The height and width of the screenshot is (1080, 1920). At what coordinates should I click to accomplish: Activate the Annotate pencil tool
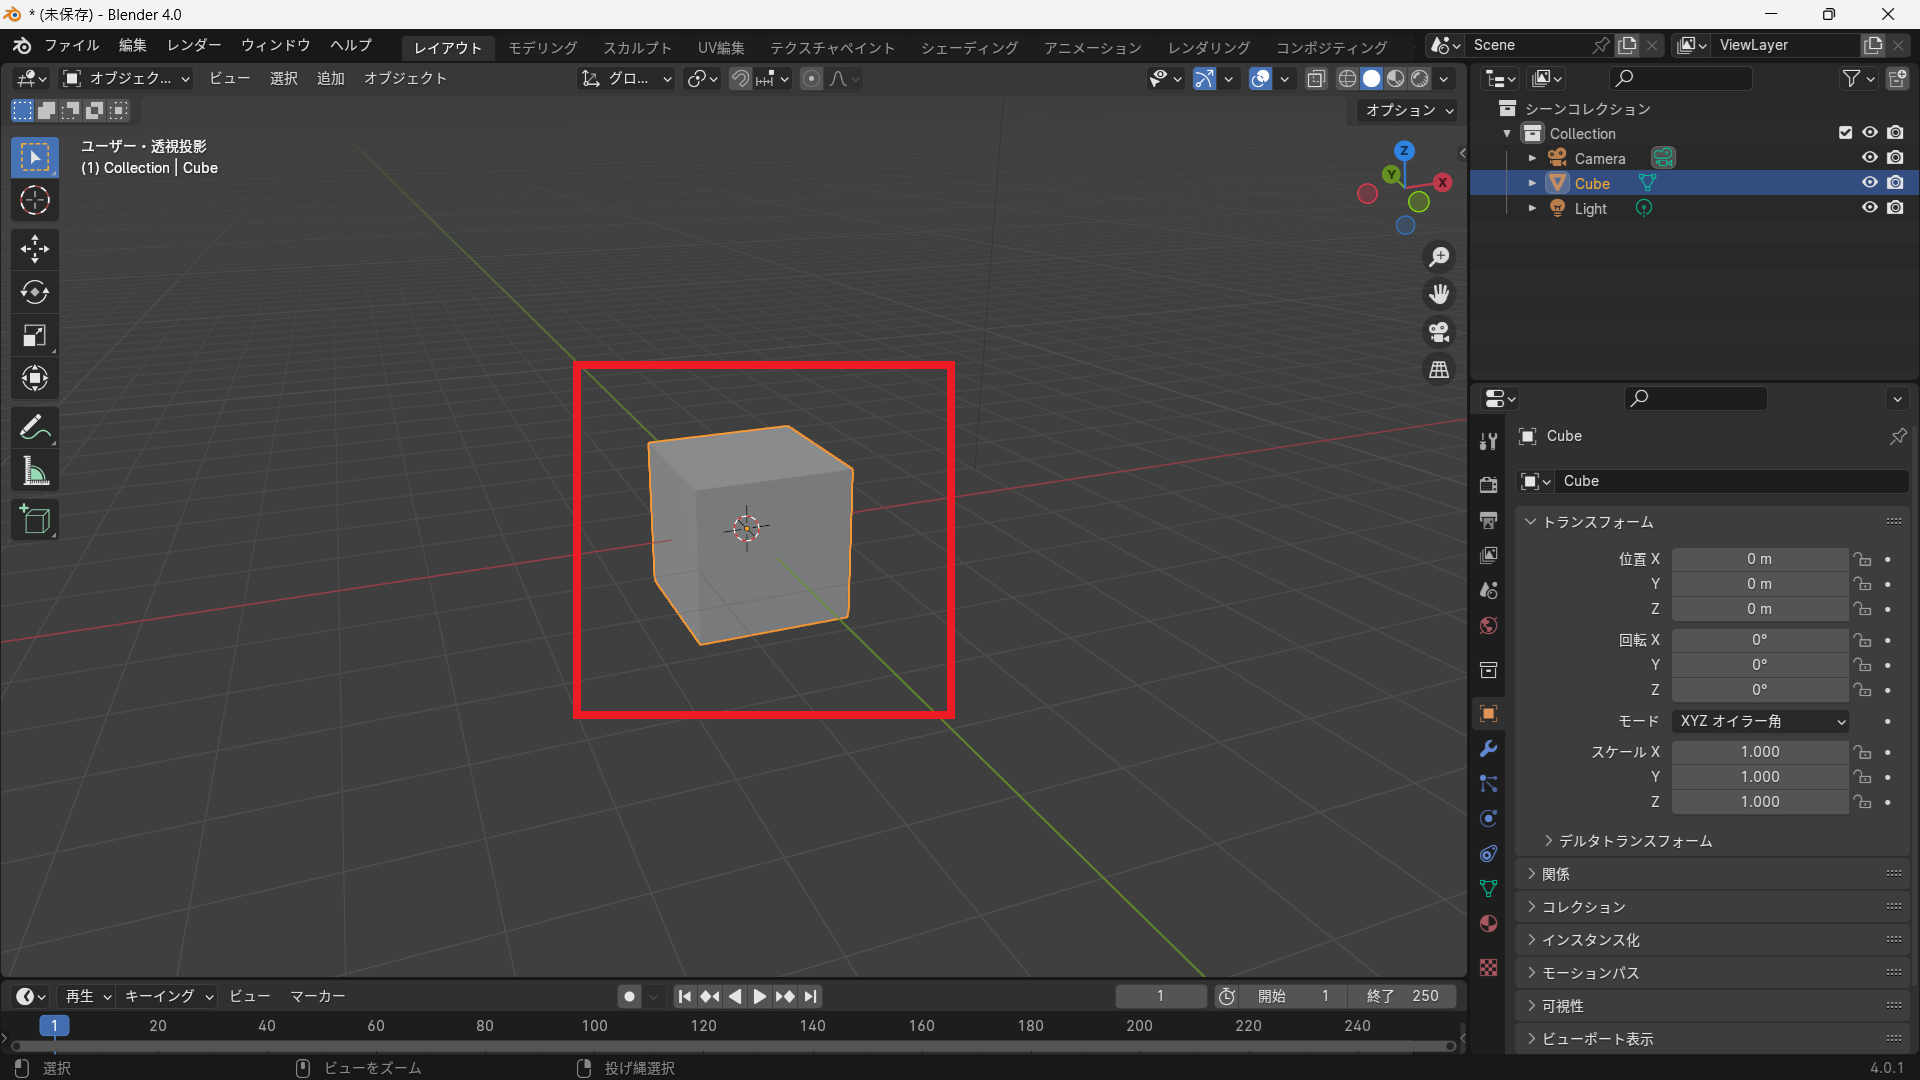click(35, 428)
